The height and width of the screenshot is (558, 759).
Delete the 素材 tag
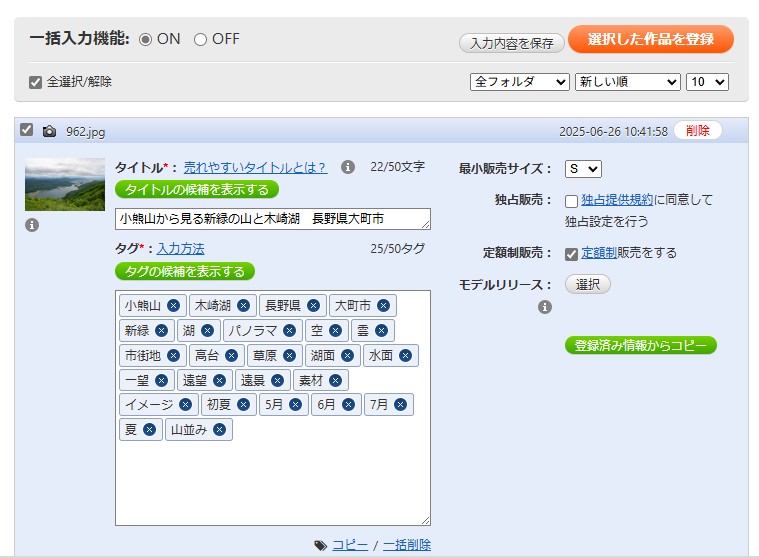coord(335,380)
